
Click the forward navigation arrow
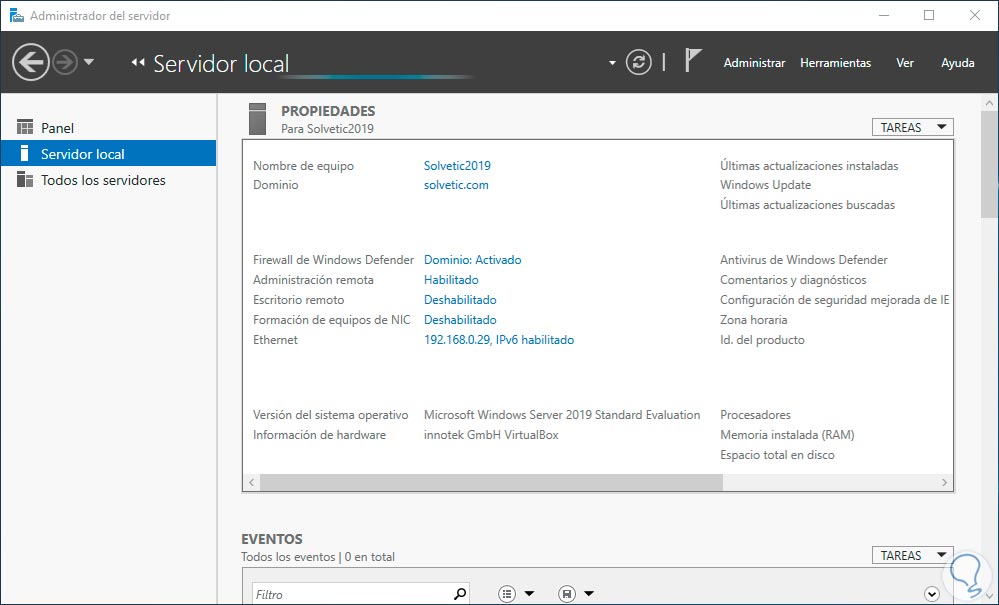(65, 62)
